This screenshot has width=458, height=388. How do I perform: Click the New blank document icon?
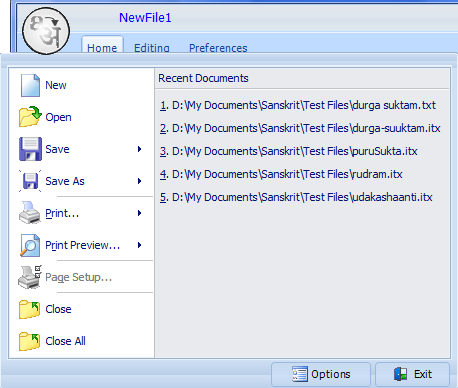pos(30,85)
